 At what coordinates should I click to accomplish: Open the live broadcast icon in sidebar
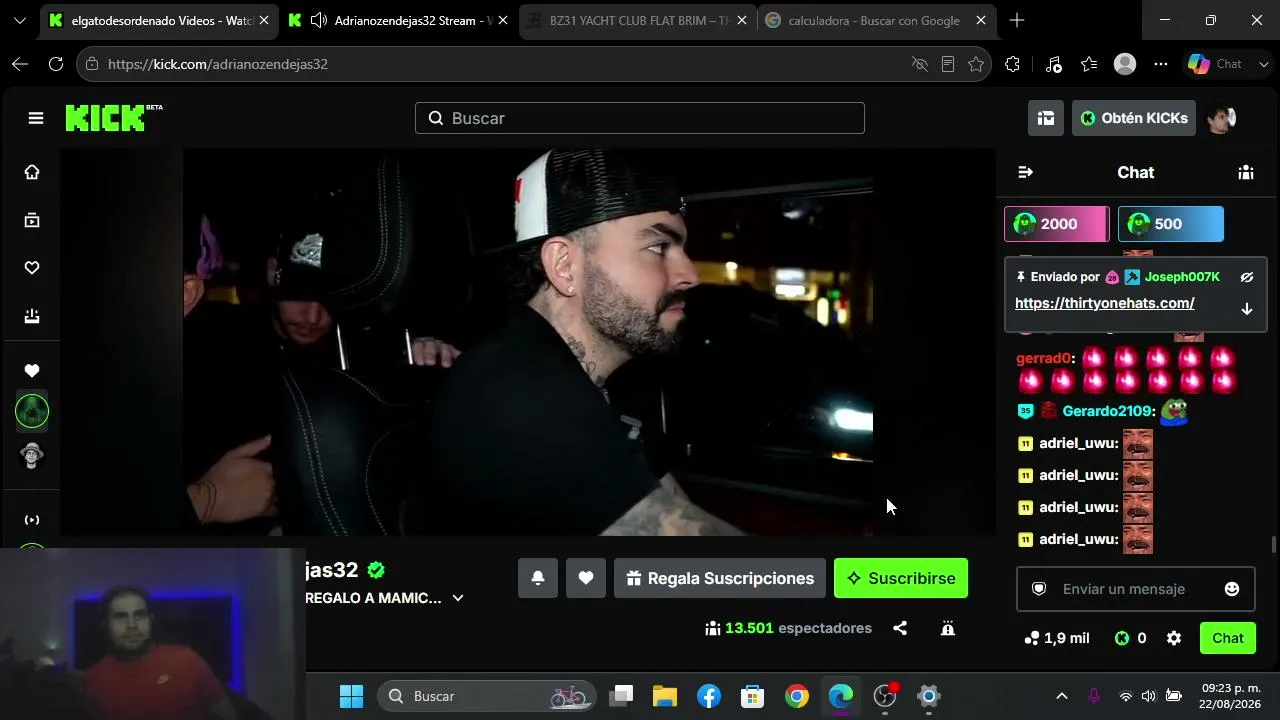click(x=32, y=520)
